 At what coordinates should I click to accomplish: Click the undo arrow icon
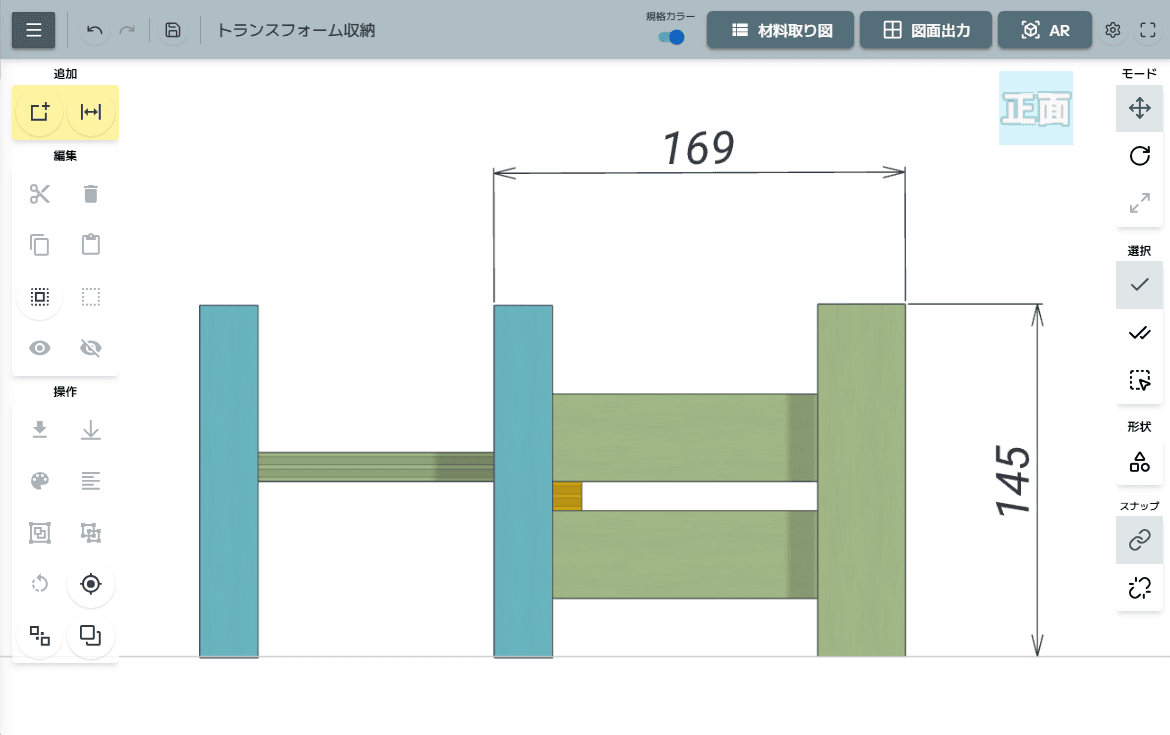(x=94, y=30)
